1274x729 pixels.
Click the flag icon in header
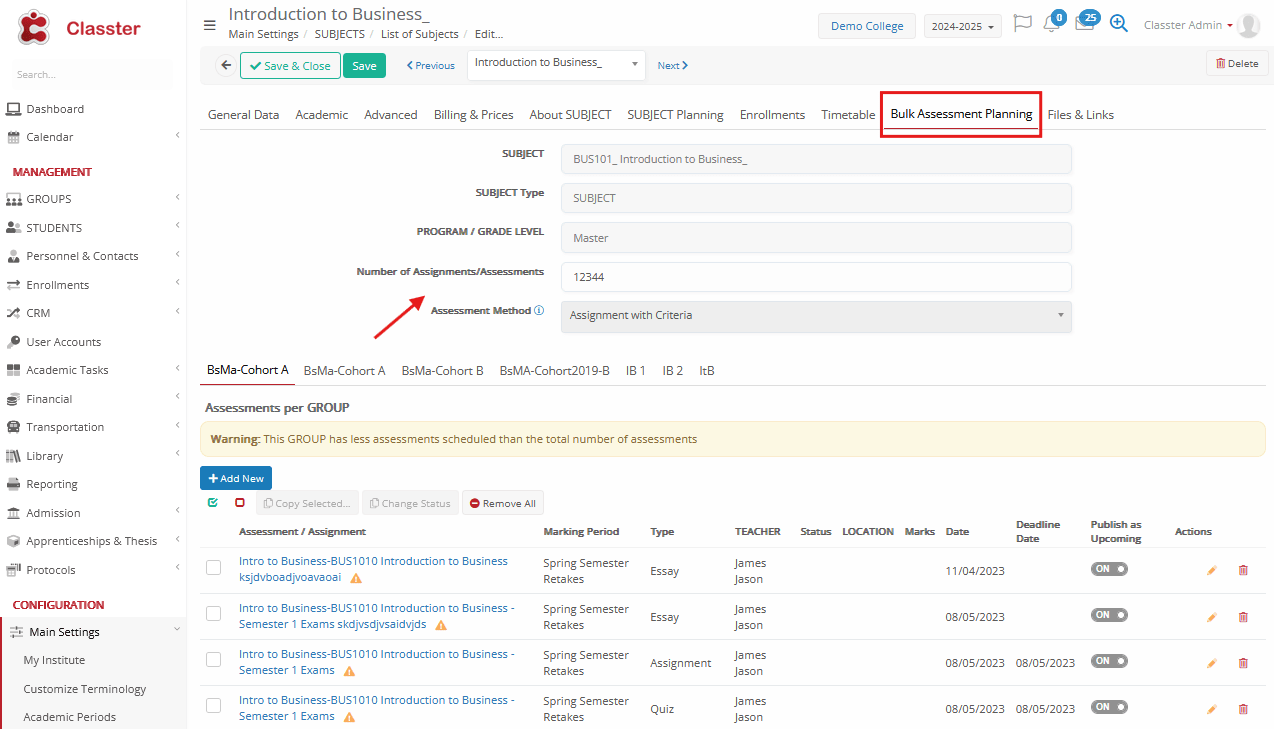1022,24
